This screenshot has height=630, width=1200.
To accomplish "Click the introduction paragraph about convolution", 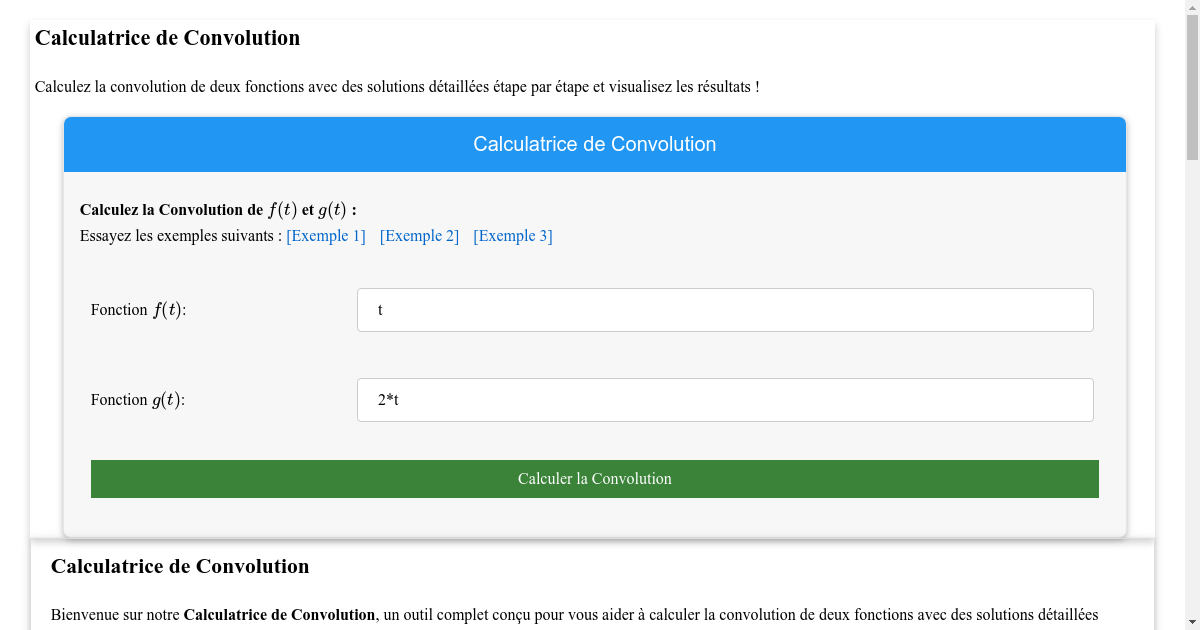I will pos(397,87).
